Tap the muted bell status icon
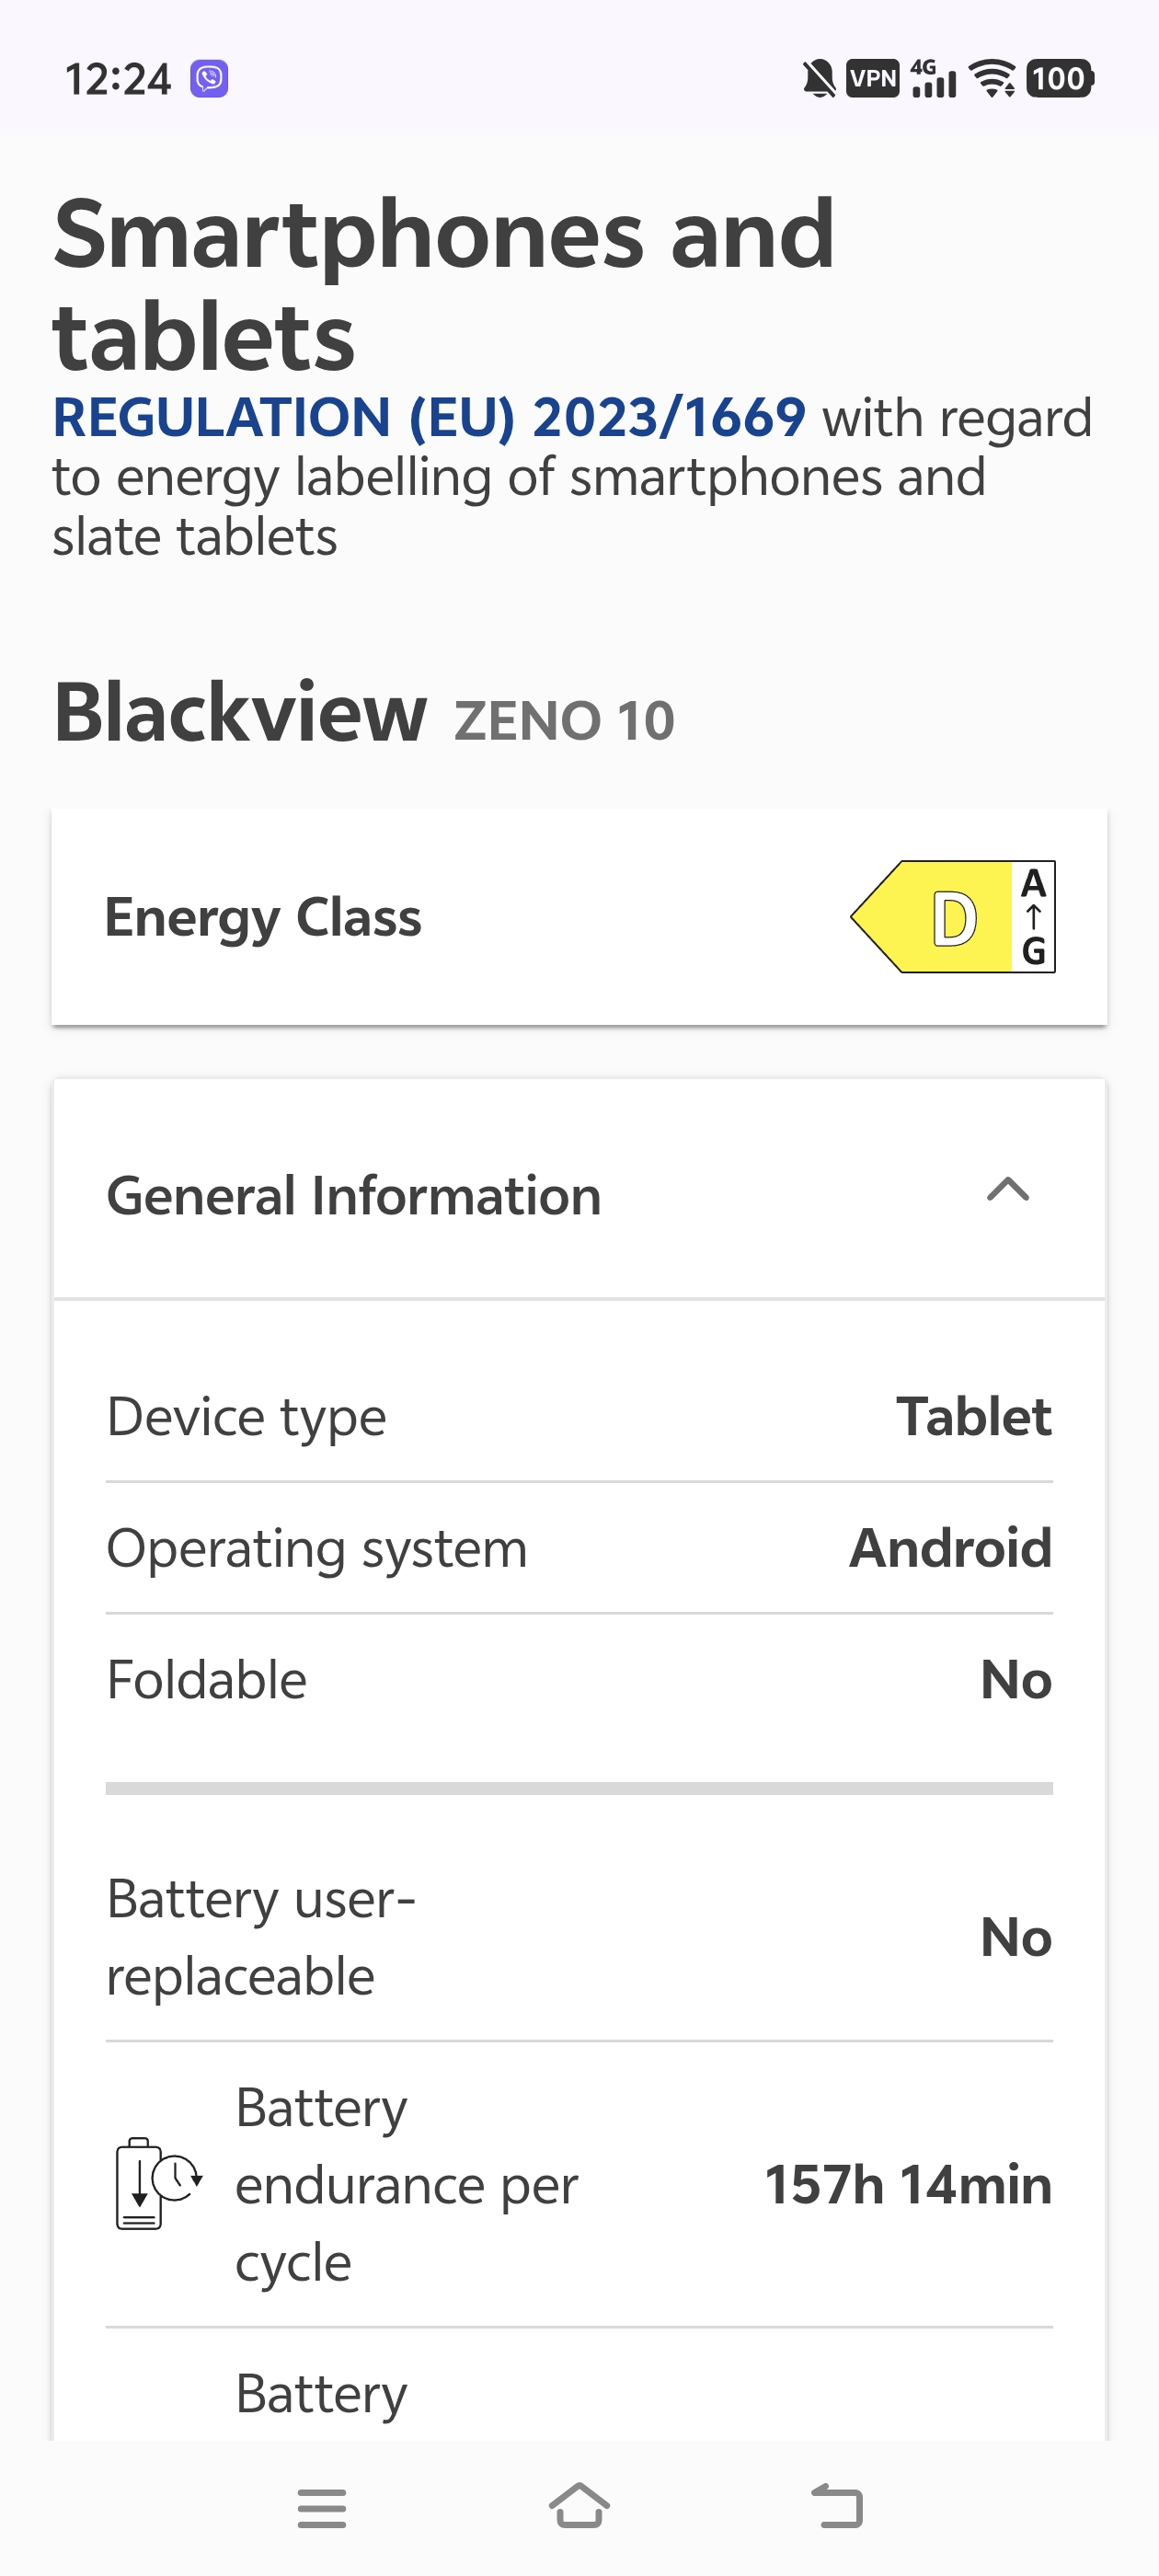The image size is (1159, 2576). [x=819, y=78]
